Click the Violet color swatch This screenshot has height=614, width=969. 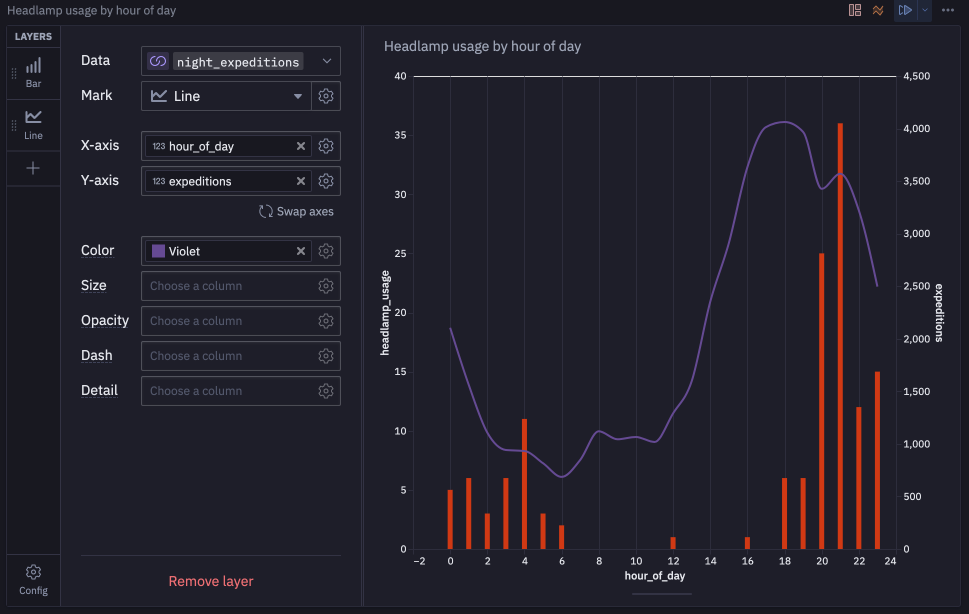[x=158, y=251]
